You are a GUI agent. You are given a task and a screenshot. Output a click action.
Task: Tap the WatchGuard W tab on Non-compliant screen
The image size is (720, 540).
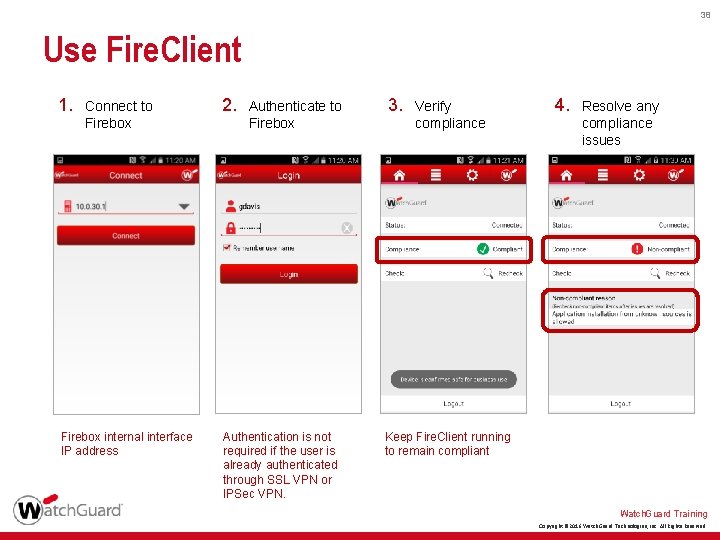click(x=675, y=175)
